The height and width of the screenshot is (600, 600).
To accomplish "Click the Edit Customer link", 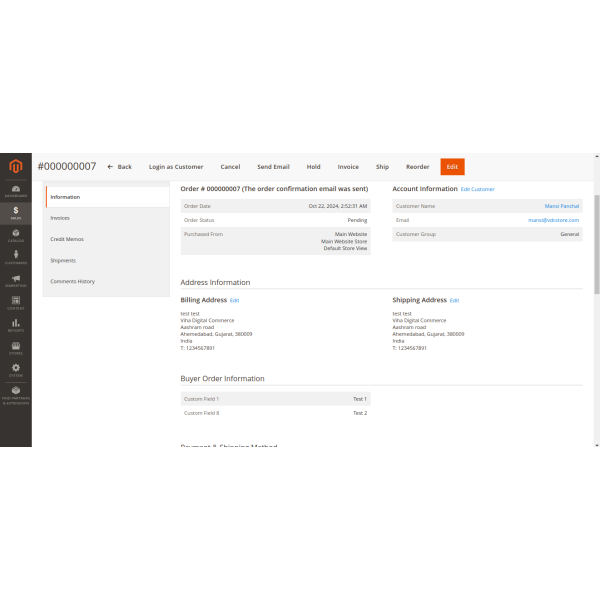I will point(477,189).
